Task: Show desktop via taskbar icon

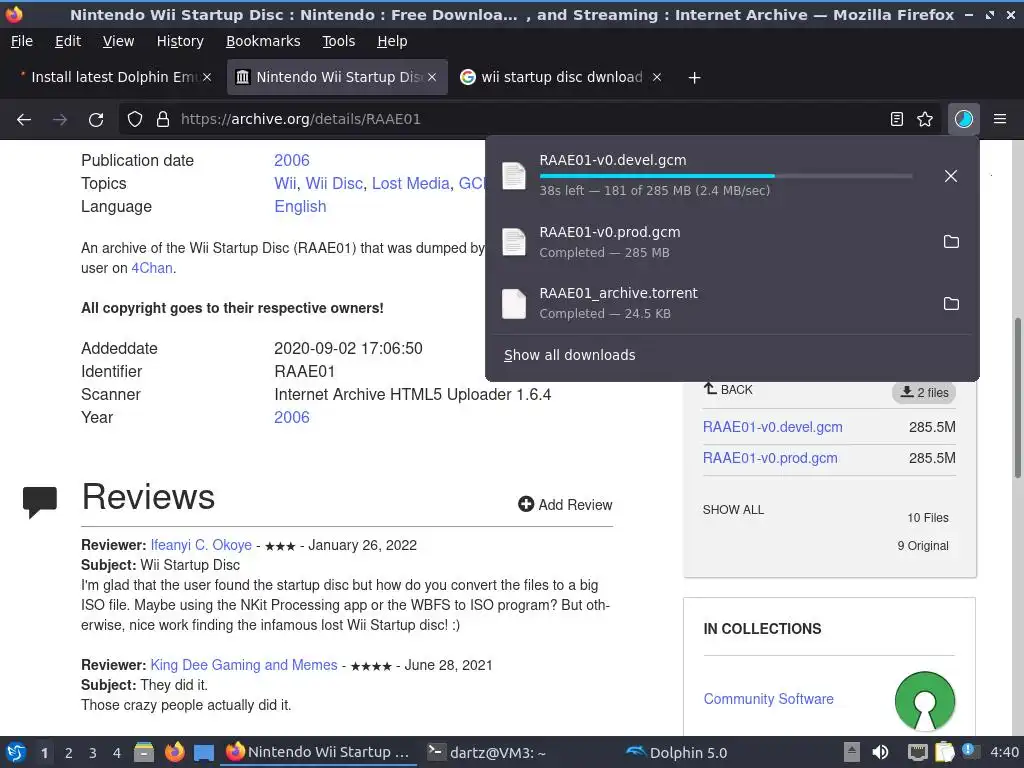Action: 204,752
